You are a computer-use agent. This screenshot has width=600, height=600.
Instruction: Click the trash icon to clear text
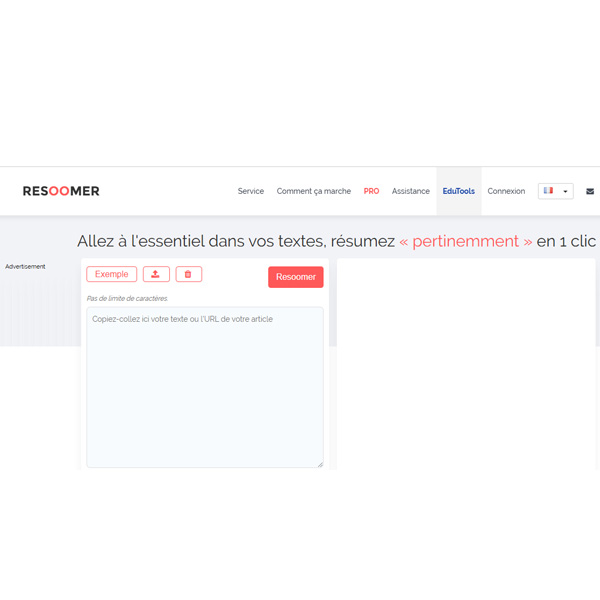point(189,274)
